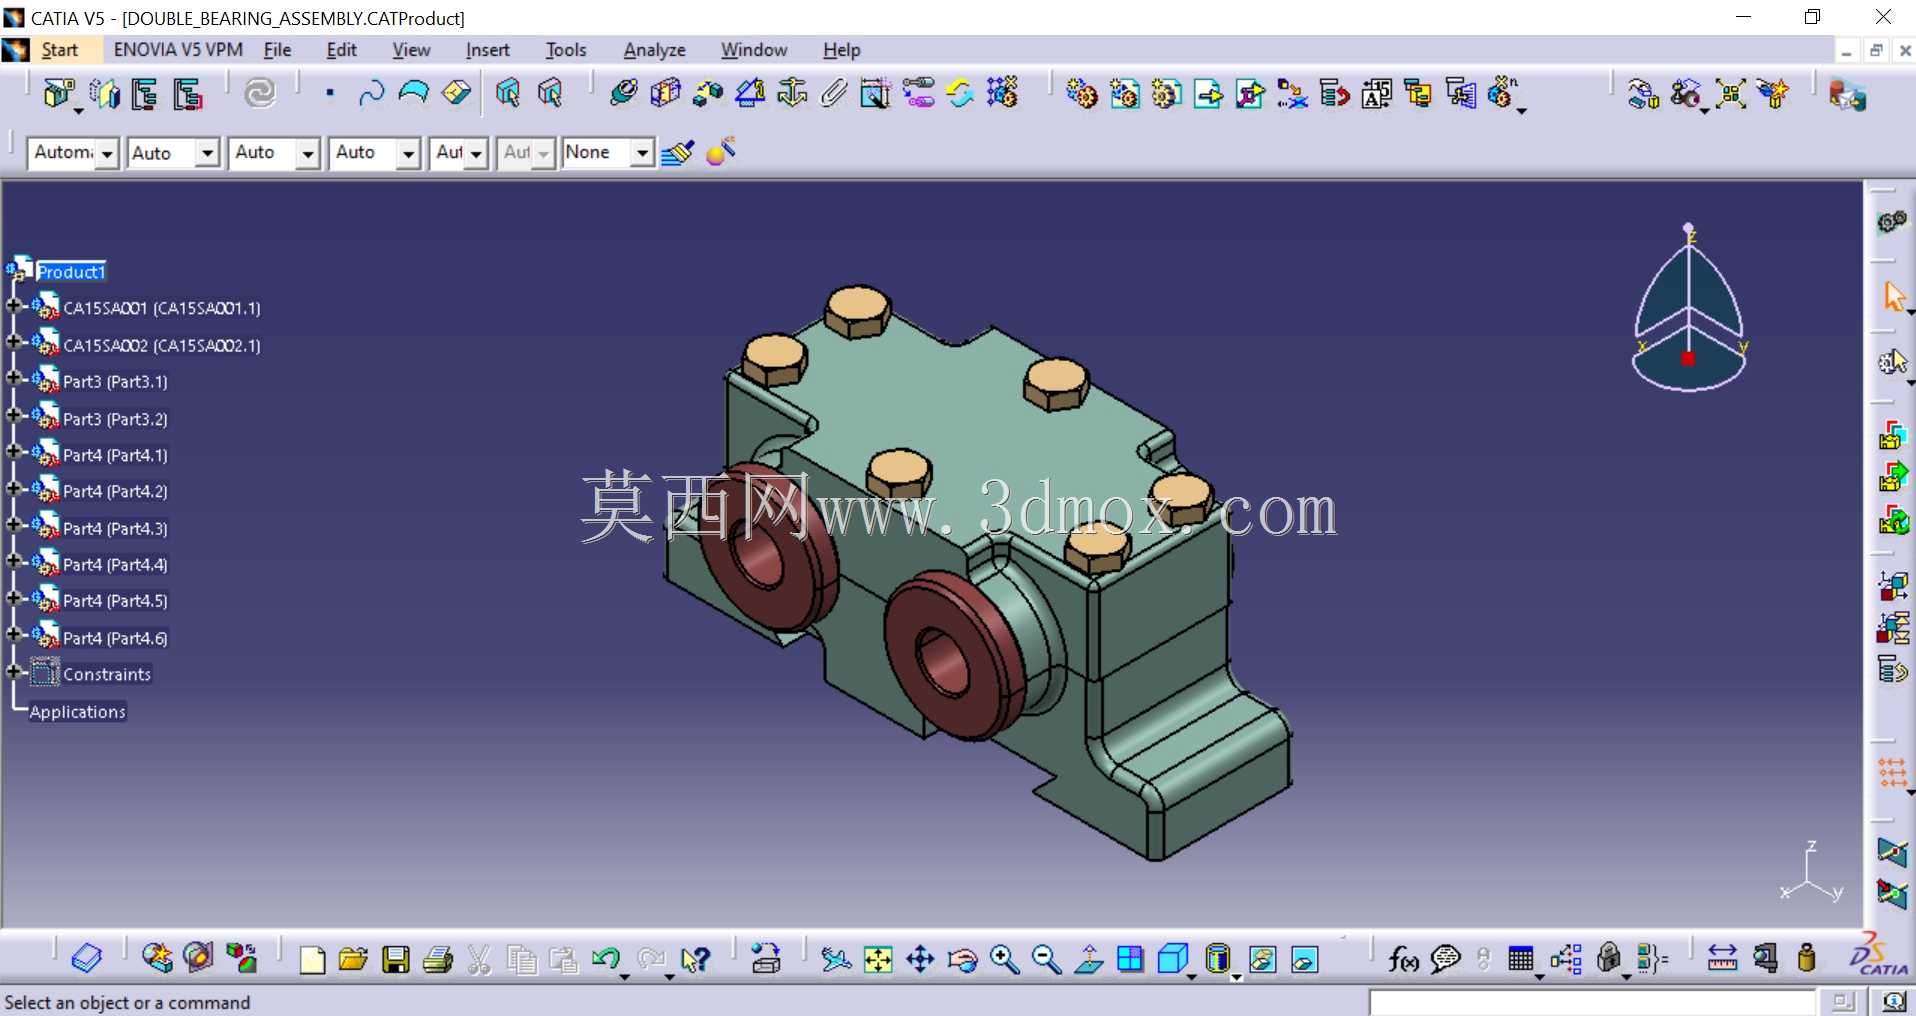1916x1016 pixels.
Task: Click the Fit All In view icon
Action: point(878,960)
